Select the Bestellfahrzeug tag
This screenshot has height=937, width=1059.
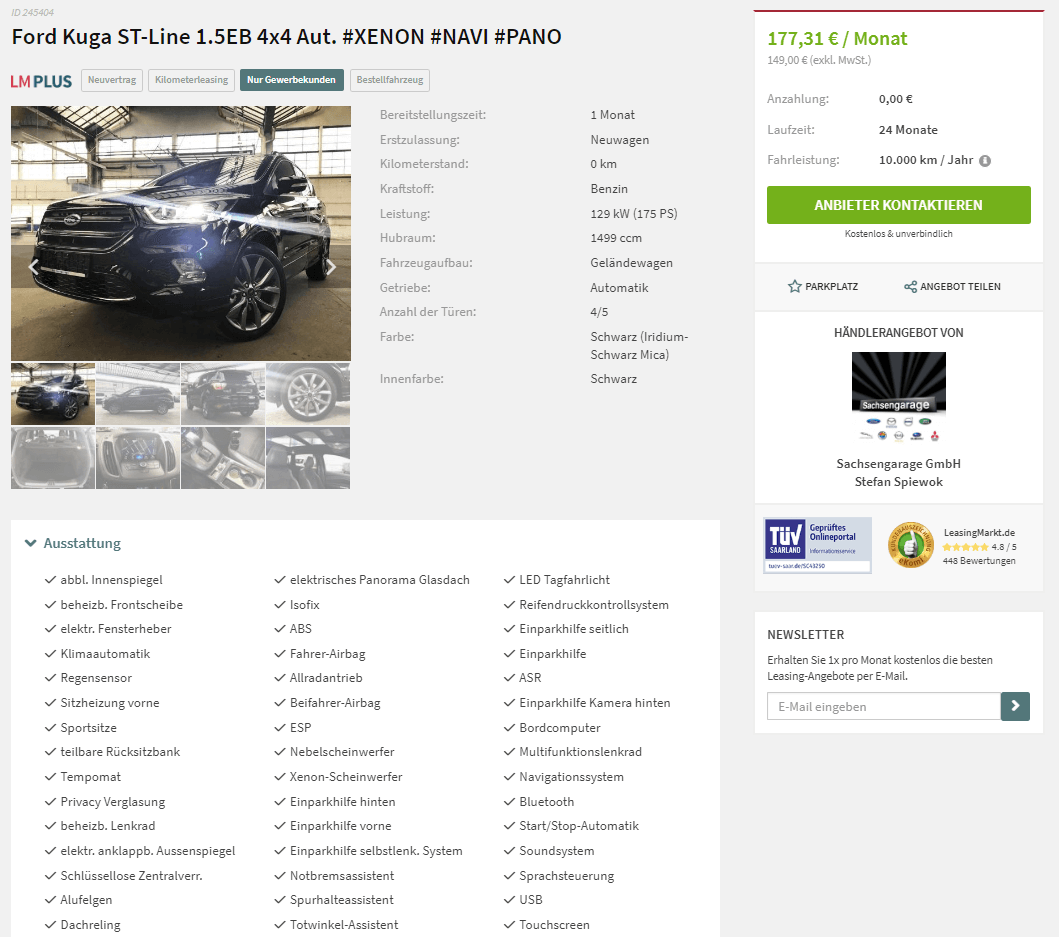click(390, 80)
